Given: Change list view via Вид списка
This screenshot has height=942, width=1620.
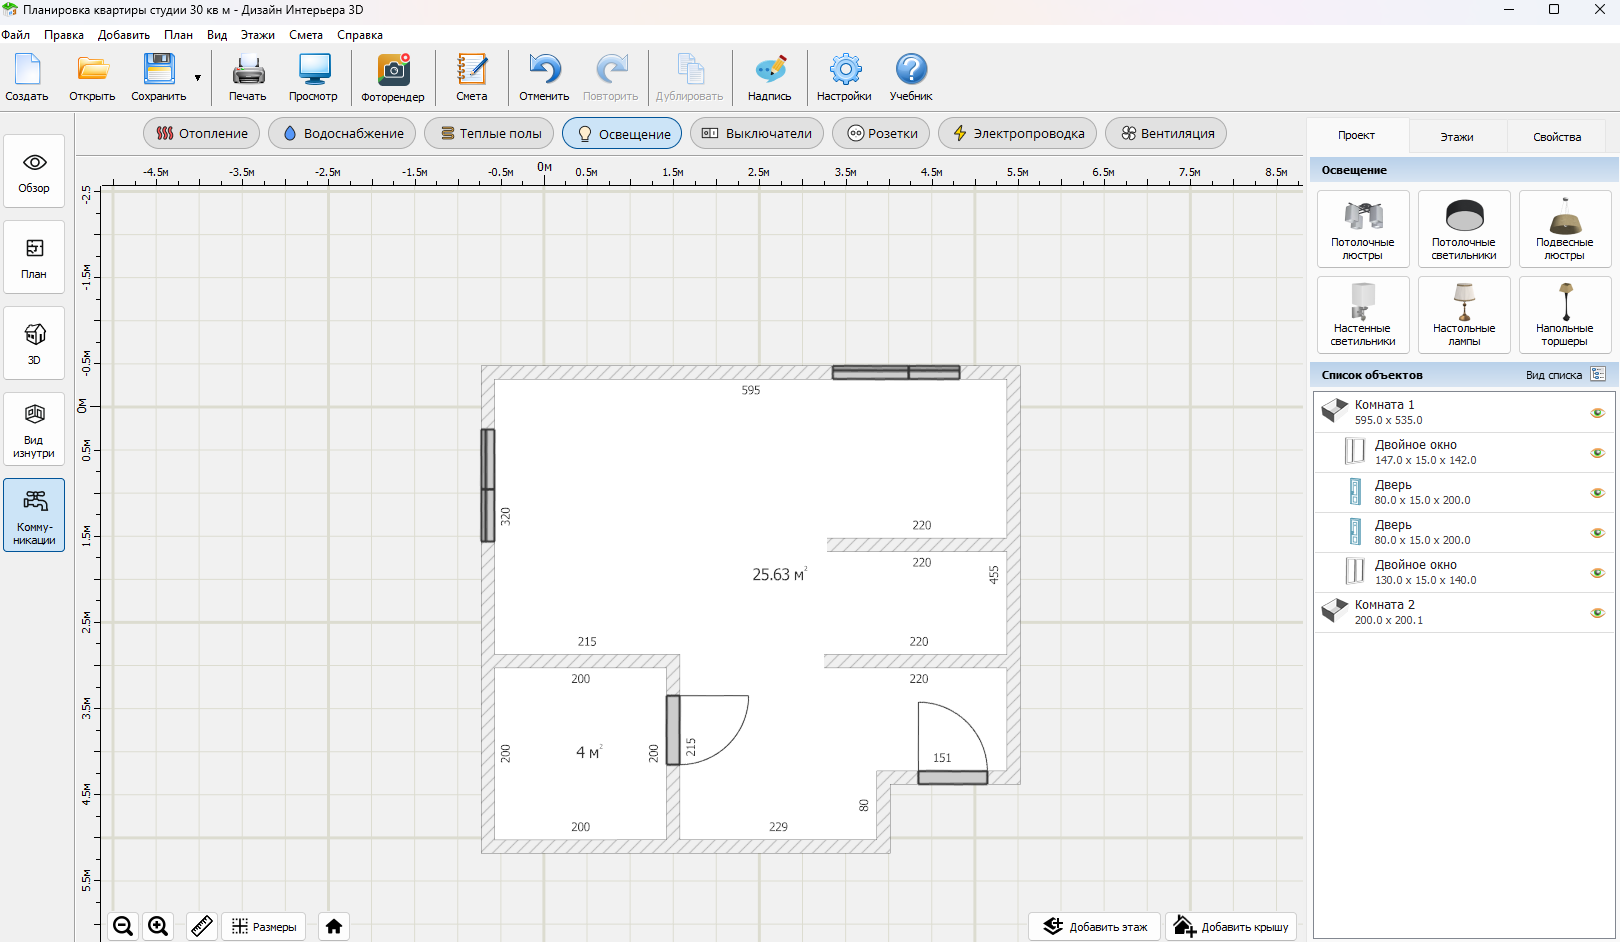Looking at the screenshot, I should pyautogui.click(x=1565, y=375).
